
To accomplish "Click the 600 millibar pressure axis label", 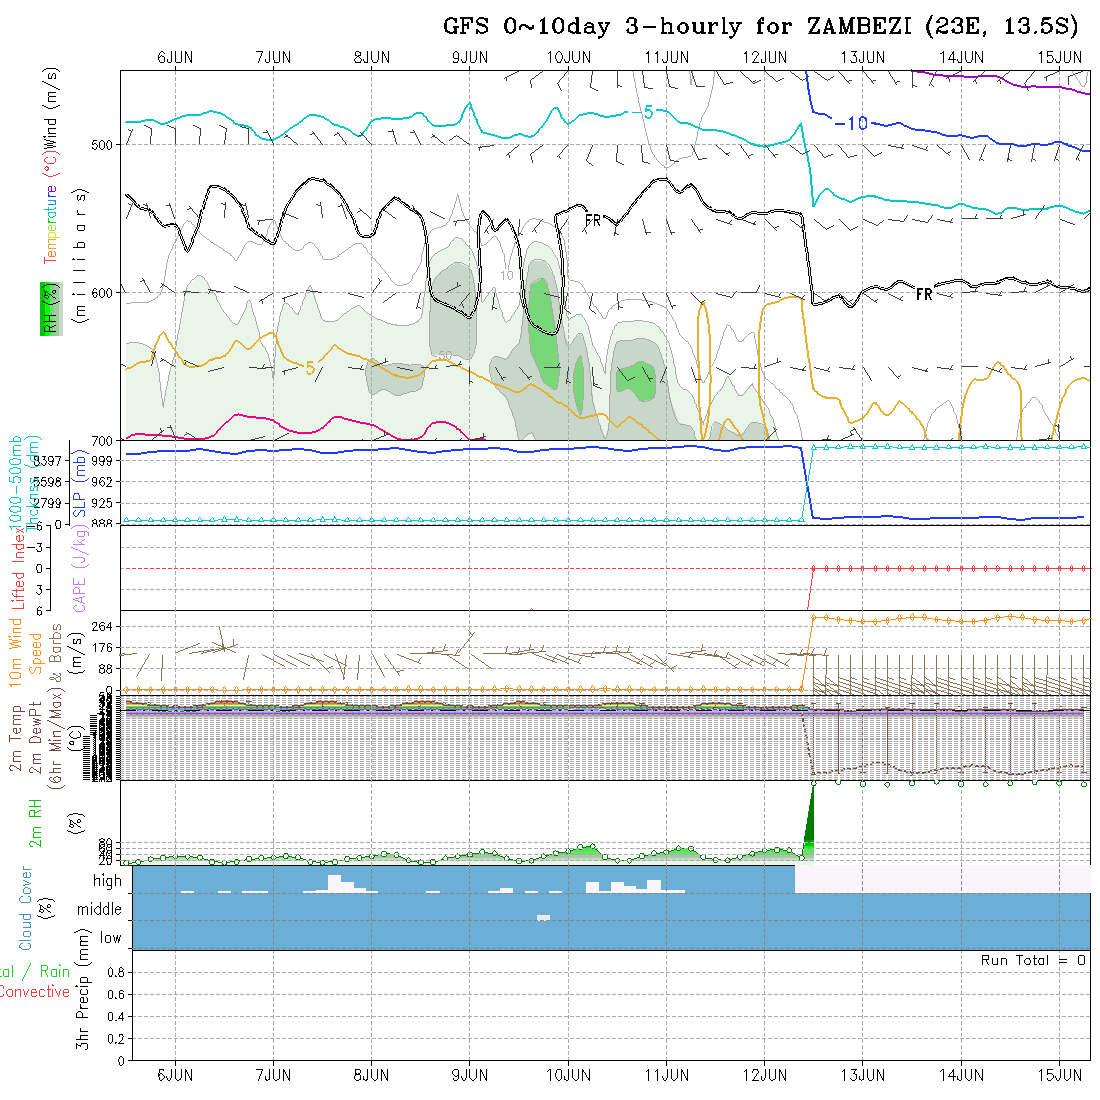I will pos(105,292).
